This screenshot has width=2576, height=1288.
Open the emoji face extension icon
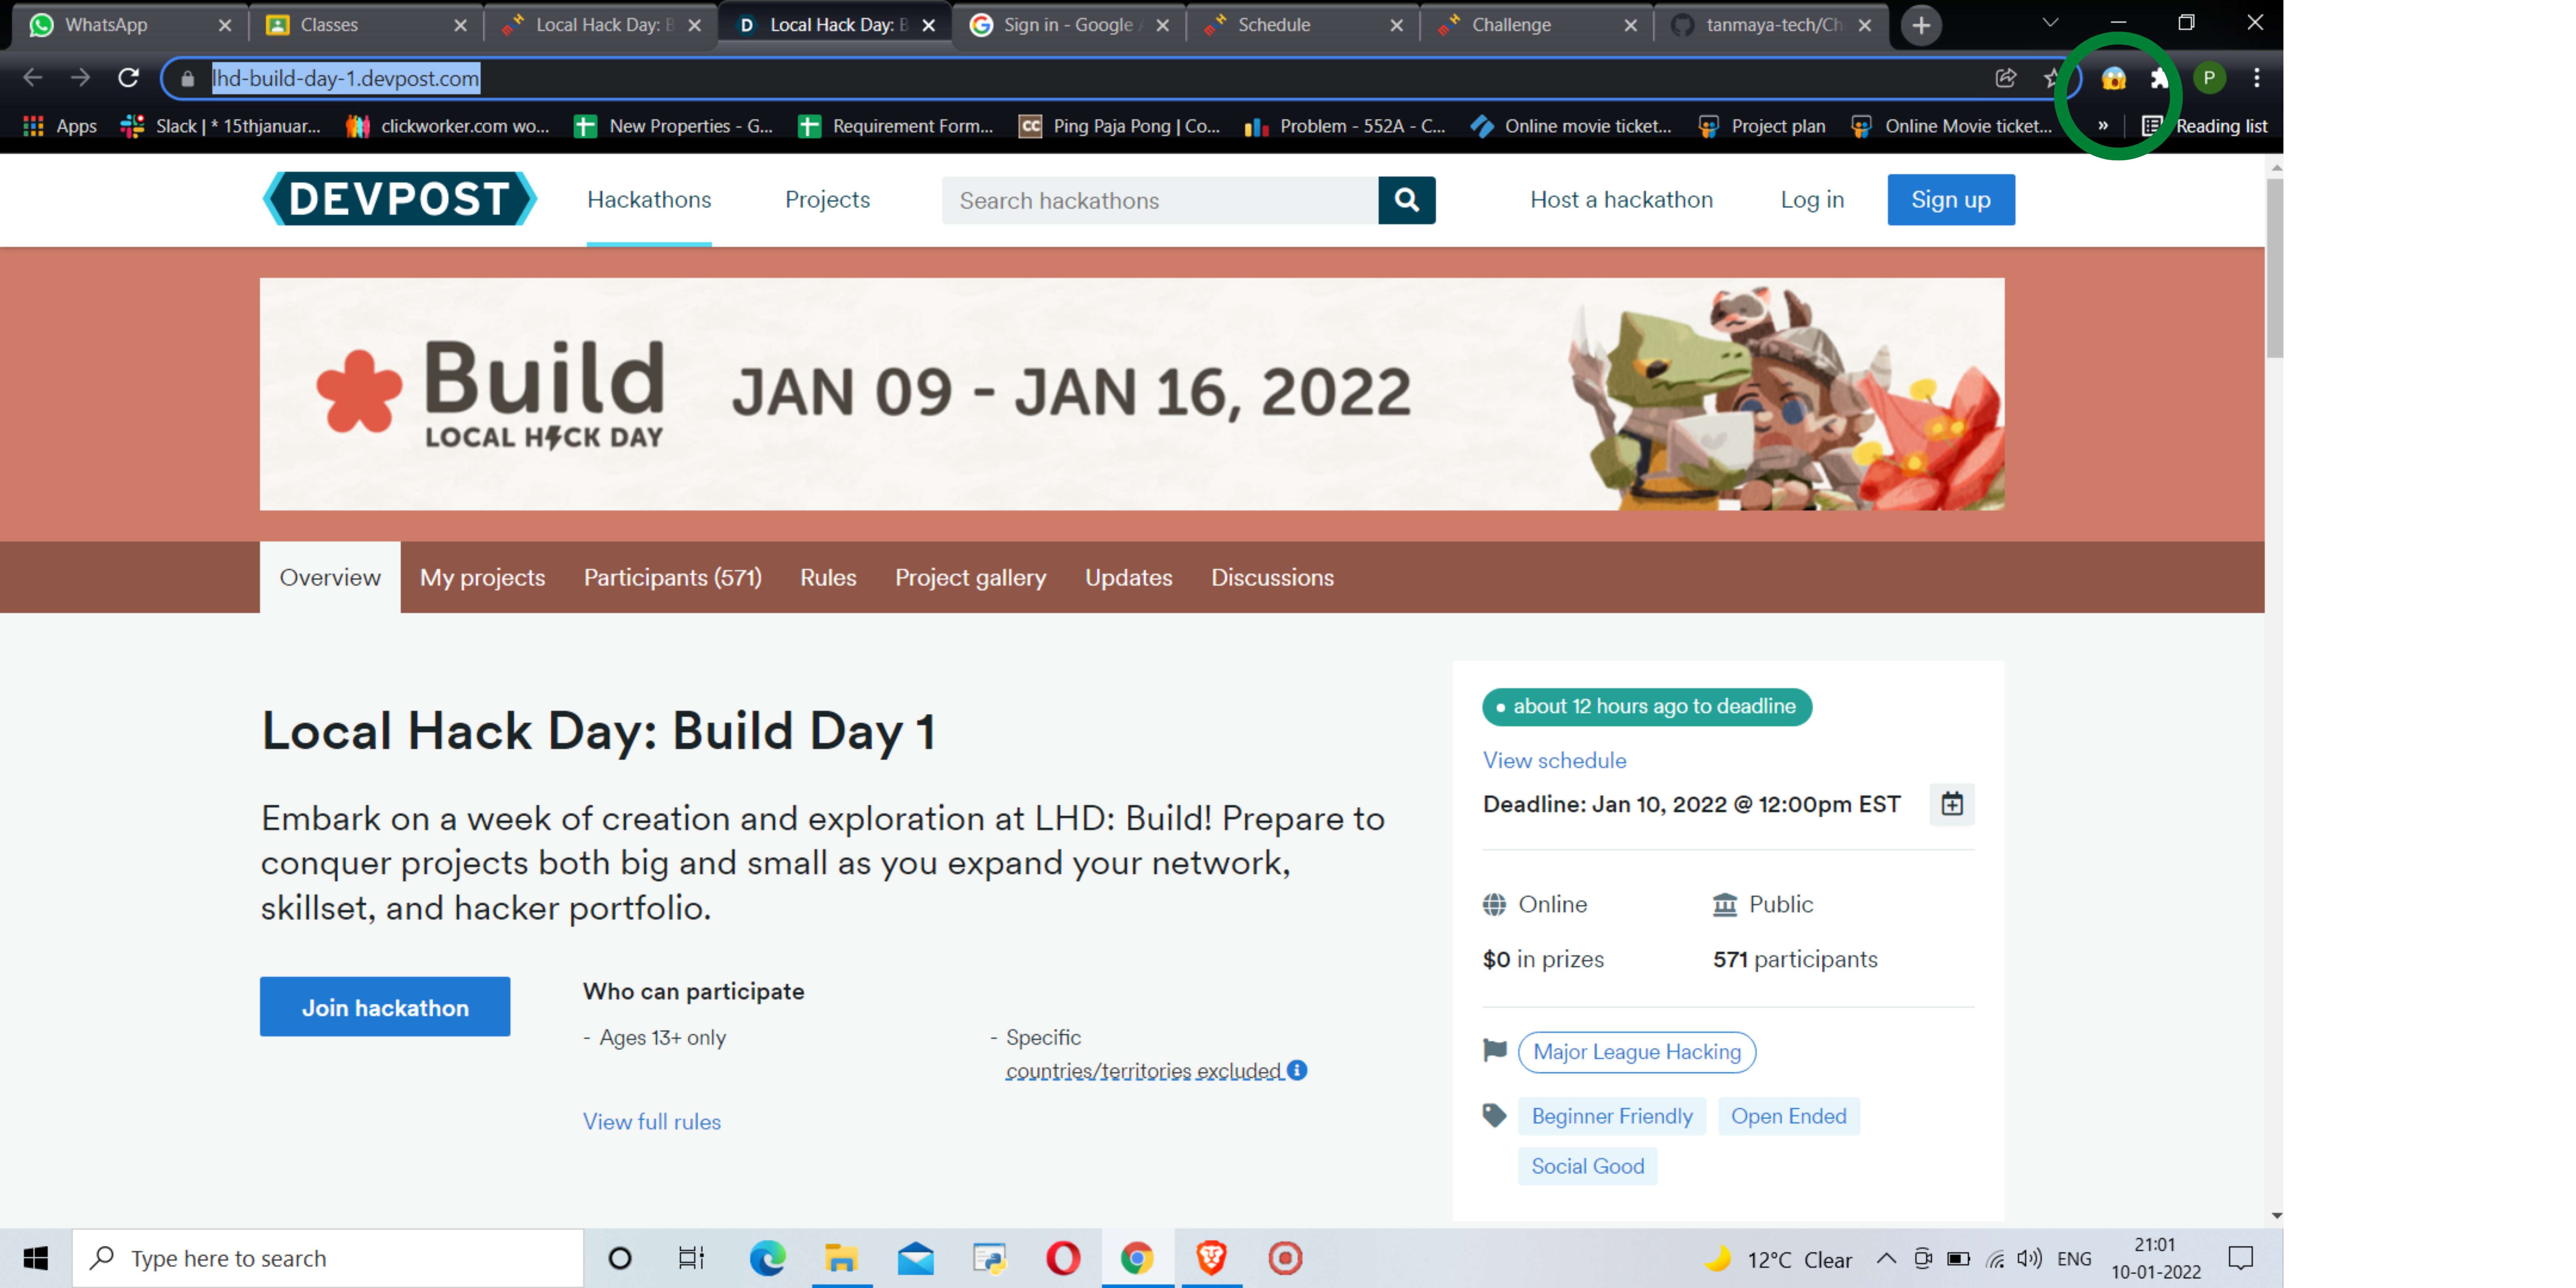[x=2113, y=78]
